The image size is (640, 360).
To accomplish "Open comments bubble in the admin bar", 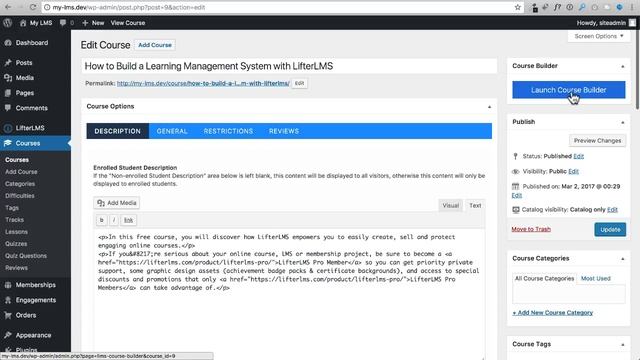I will (63, 23).
